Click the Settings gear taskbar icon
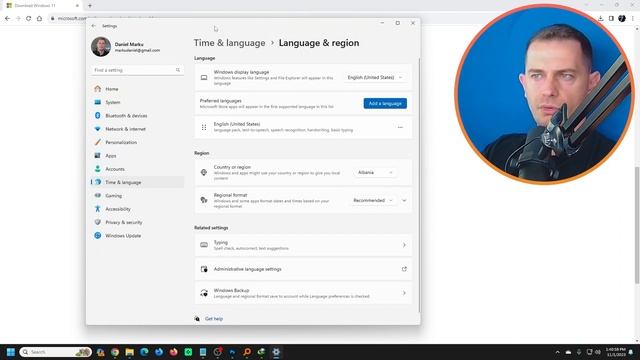The height and width of the screenshot is (360, 640). (x=276, y=352)
